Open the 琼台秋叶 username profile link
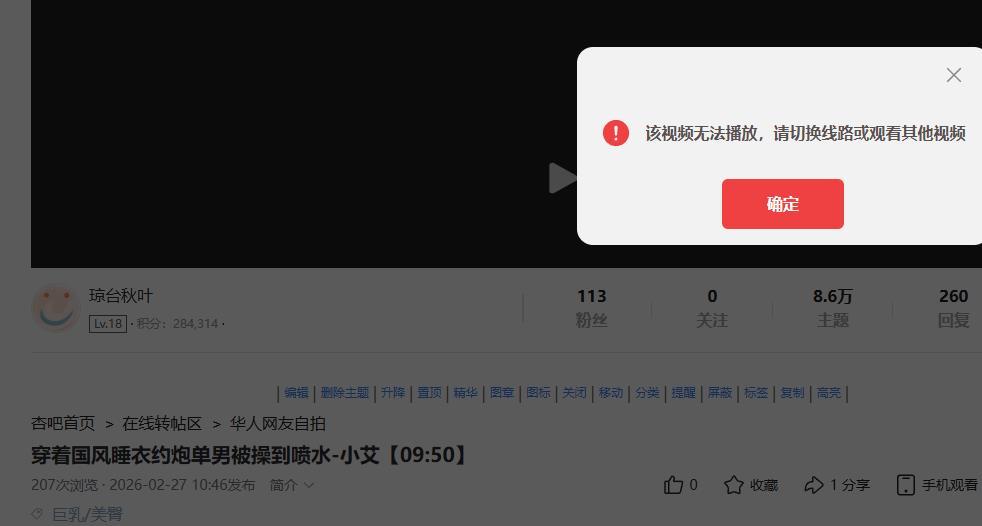This screenshot has height=526, width=982. tap(121, 296)
